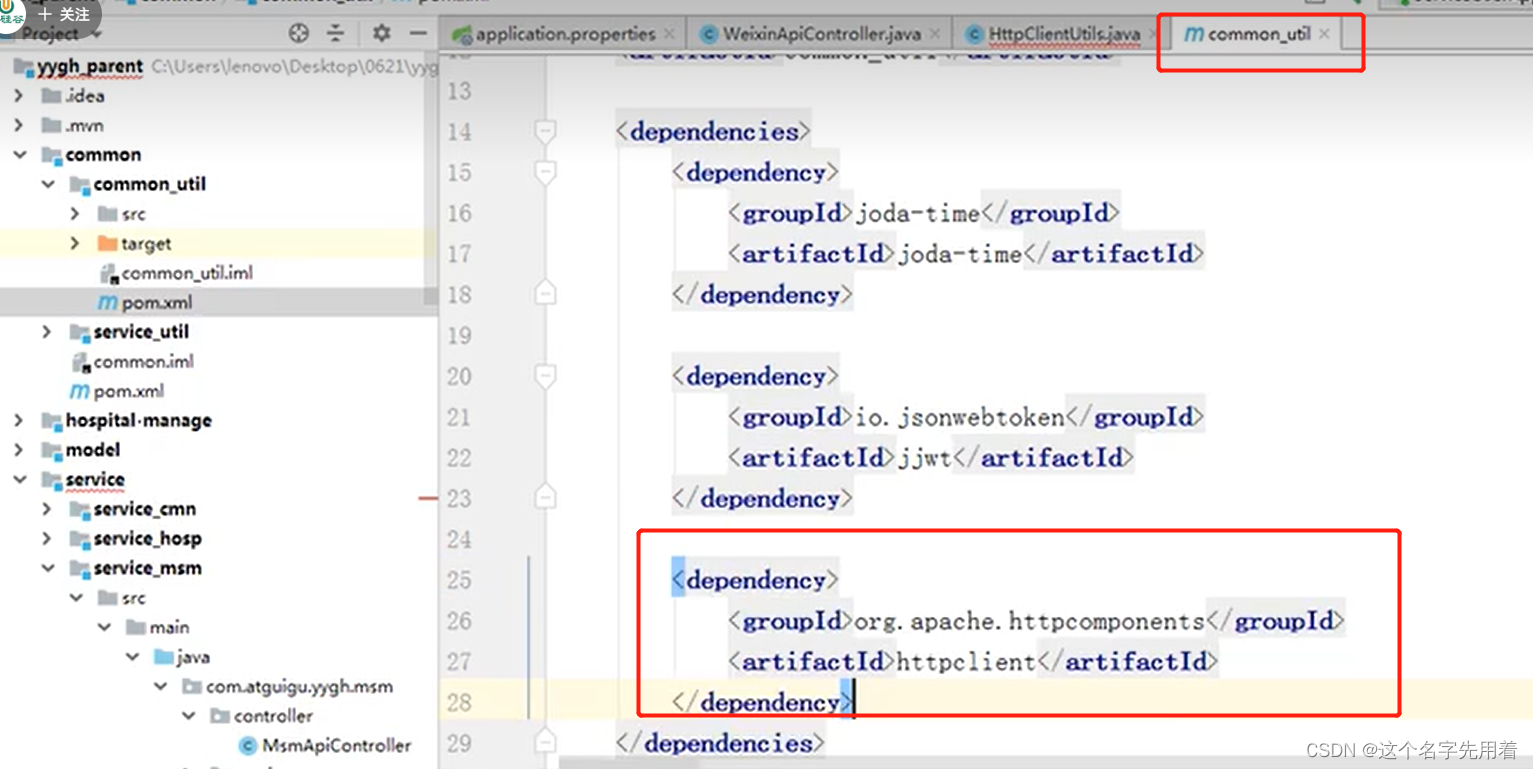Open pom.xml under common module
This screenshot has width=1533, height=769.
(x=129, y=391)
